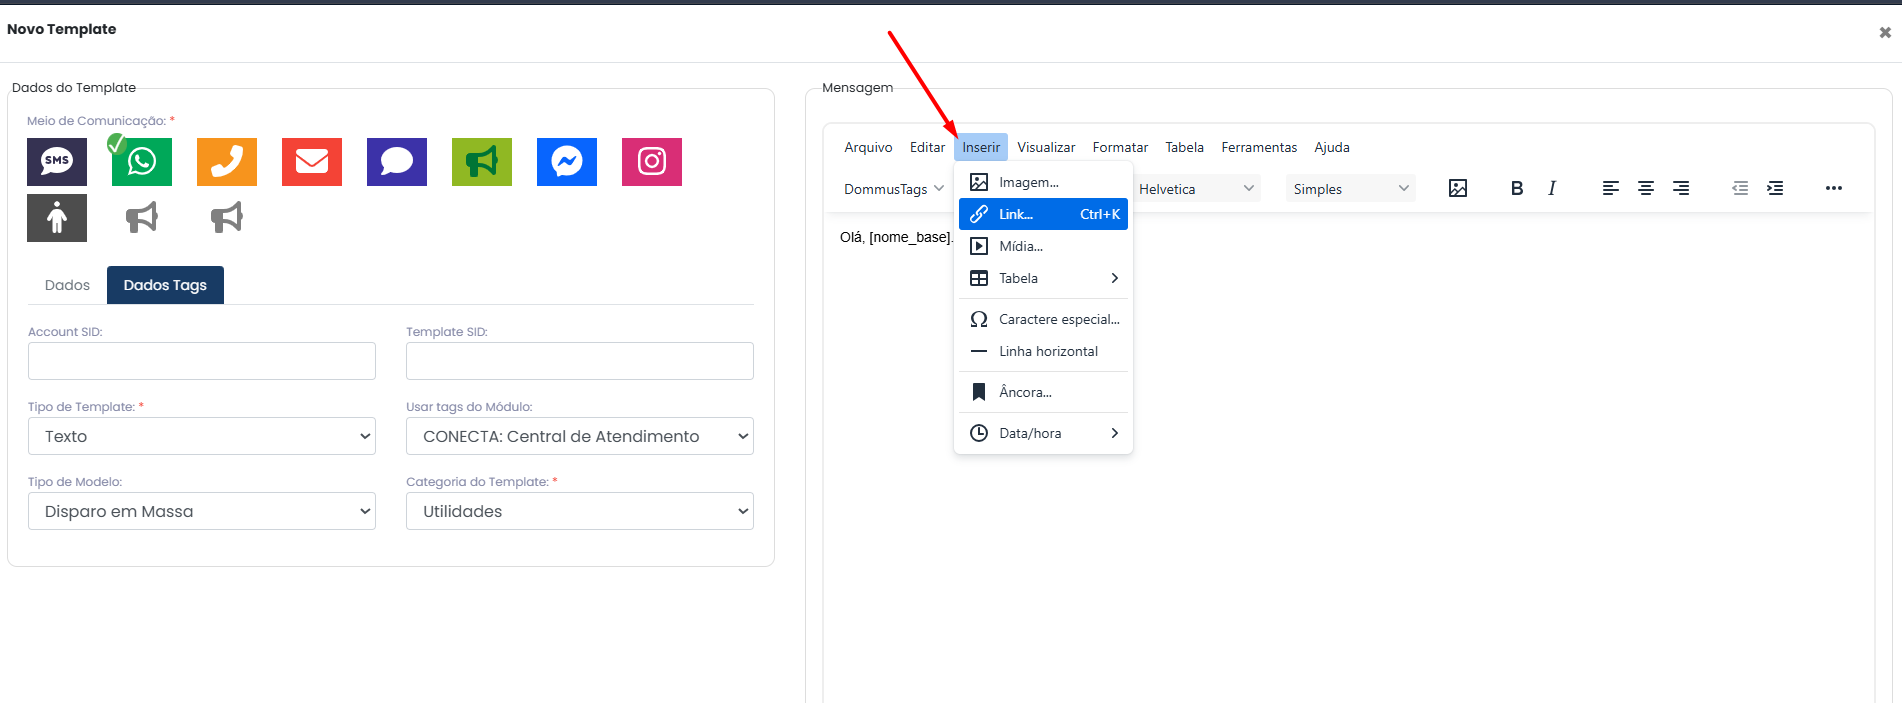Open the Categoria do Template dropdown

pyautogui.click(x=580, y=511)
